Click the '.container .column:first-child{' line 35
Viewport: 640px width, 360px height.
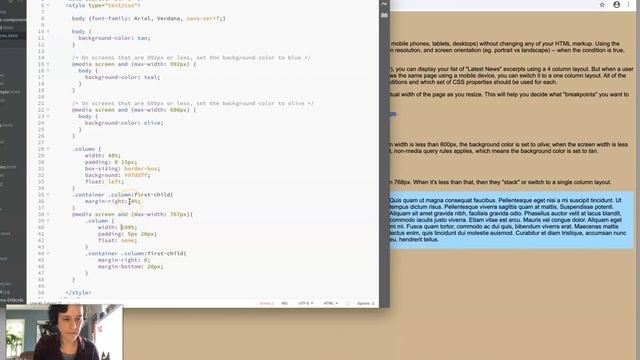pyautogui.click(x=122, y=195)
